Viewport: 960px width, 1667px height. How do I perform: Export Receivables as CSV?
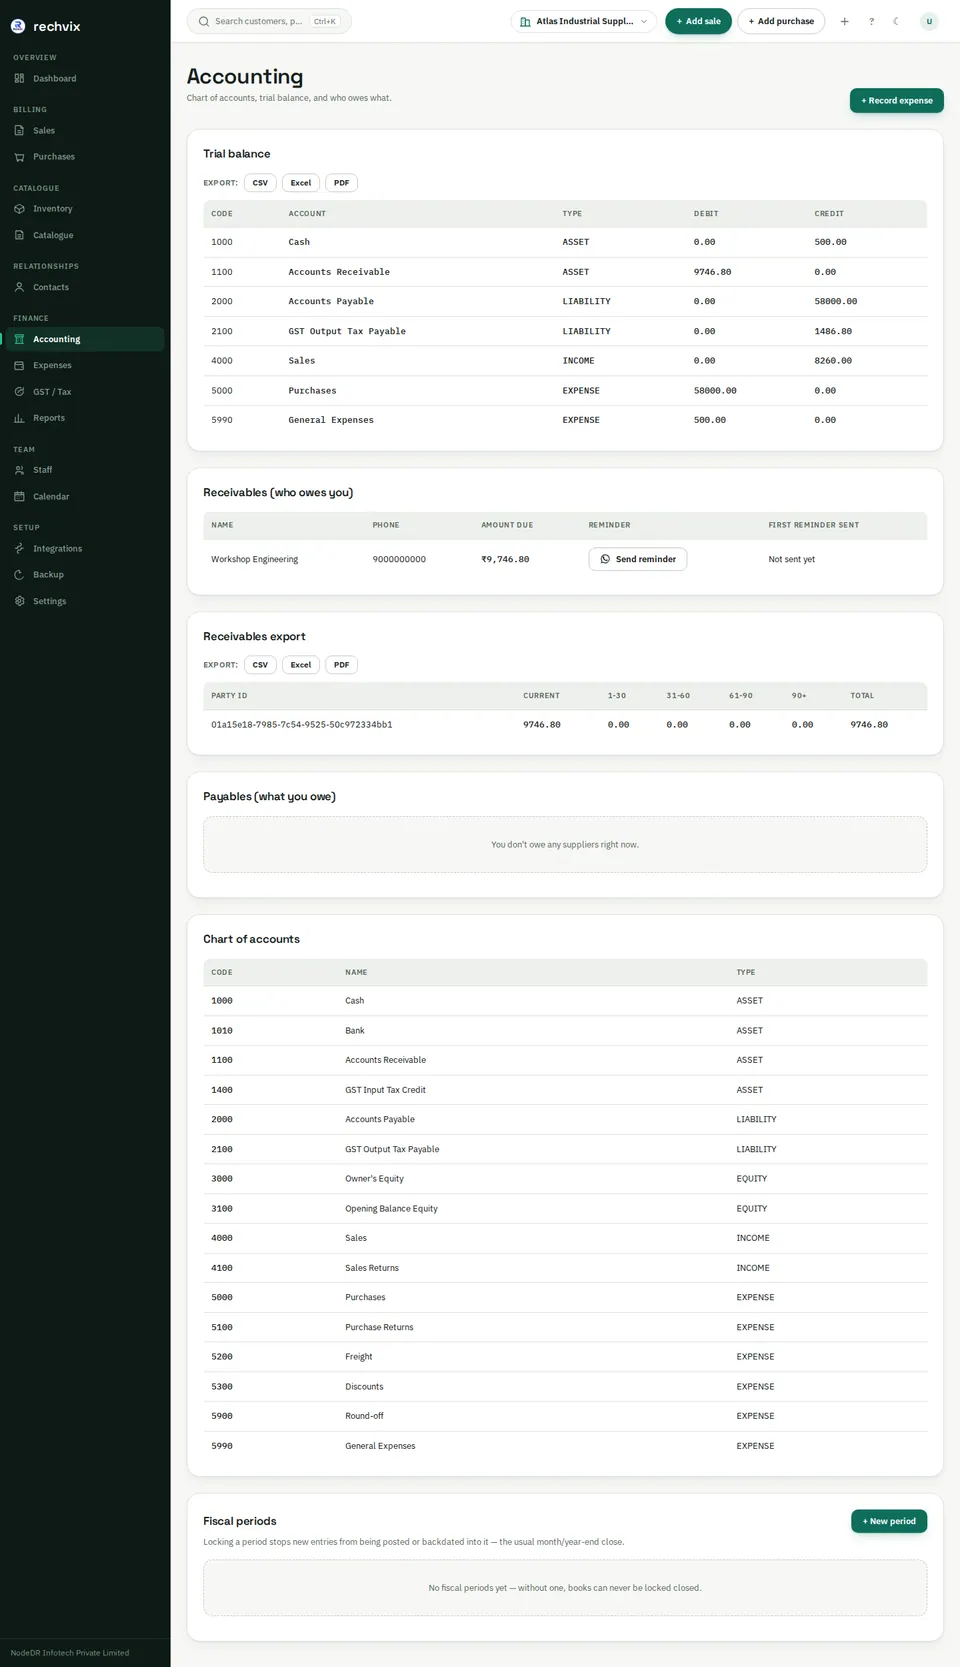coord(260,665)
